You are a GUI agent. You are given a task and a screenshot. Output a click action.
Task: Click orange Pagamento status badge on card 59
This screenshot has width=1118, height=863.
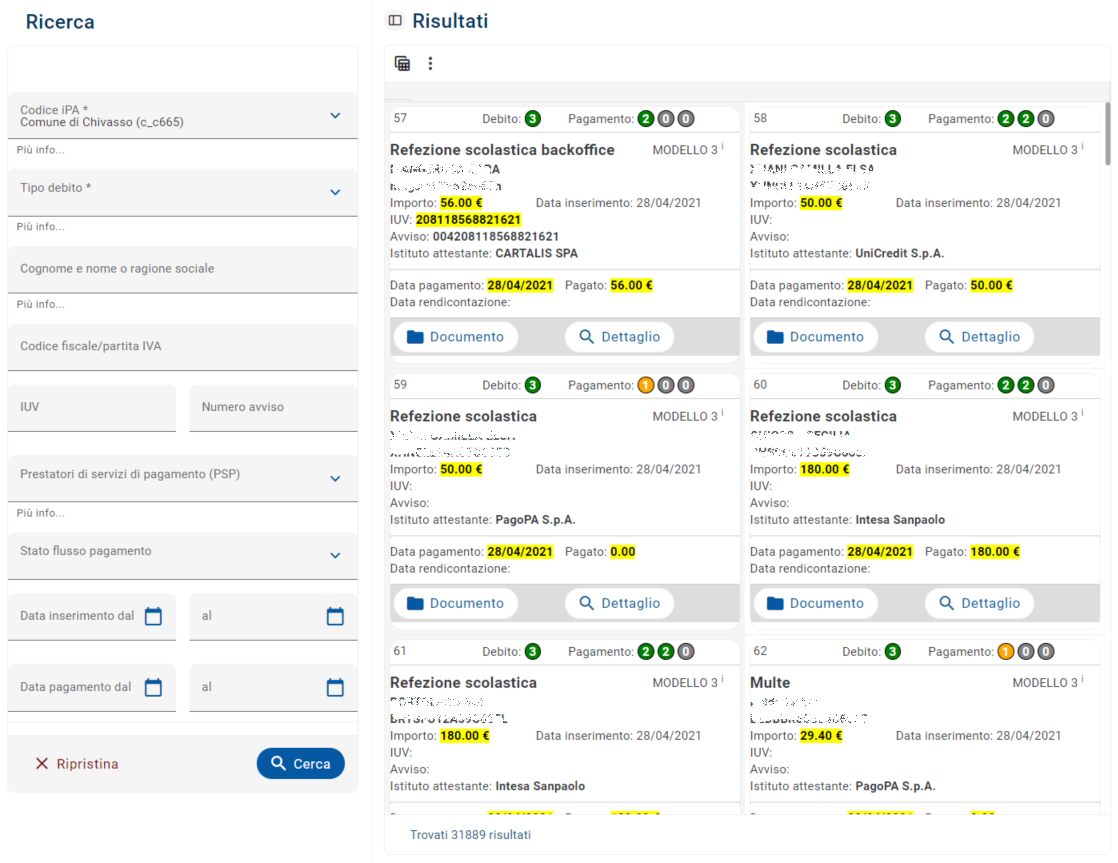[x=646, y=385]
